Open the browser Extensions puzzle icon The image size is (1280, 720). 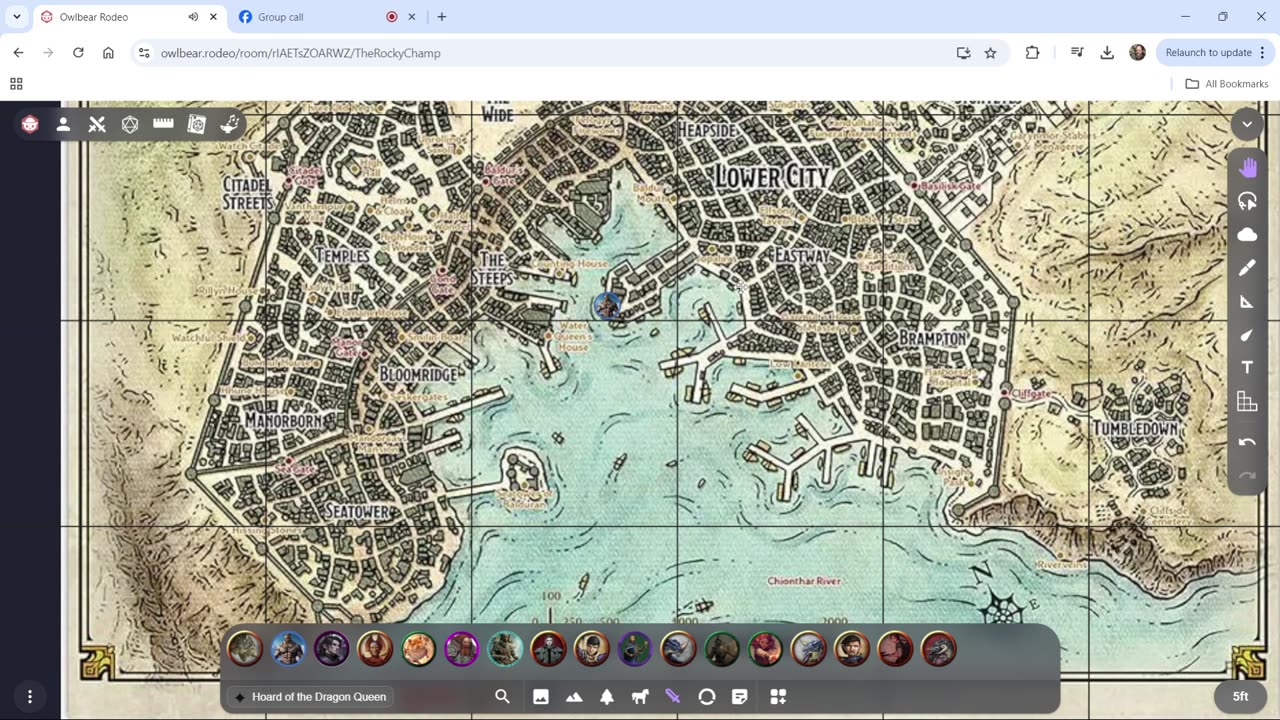(x=1032, y=53)
